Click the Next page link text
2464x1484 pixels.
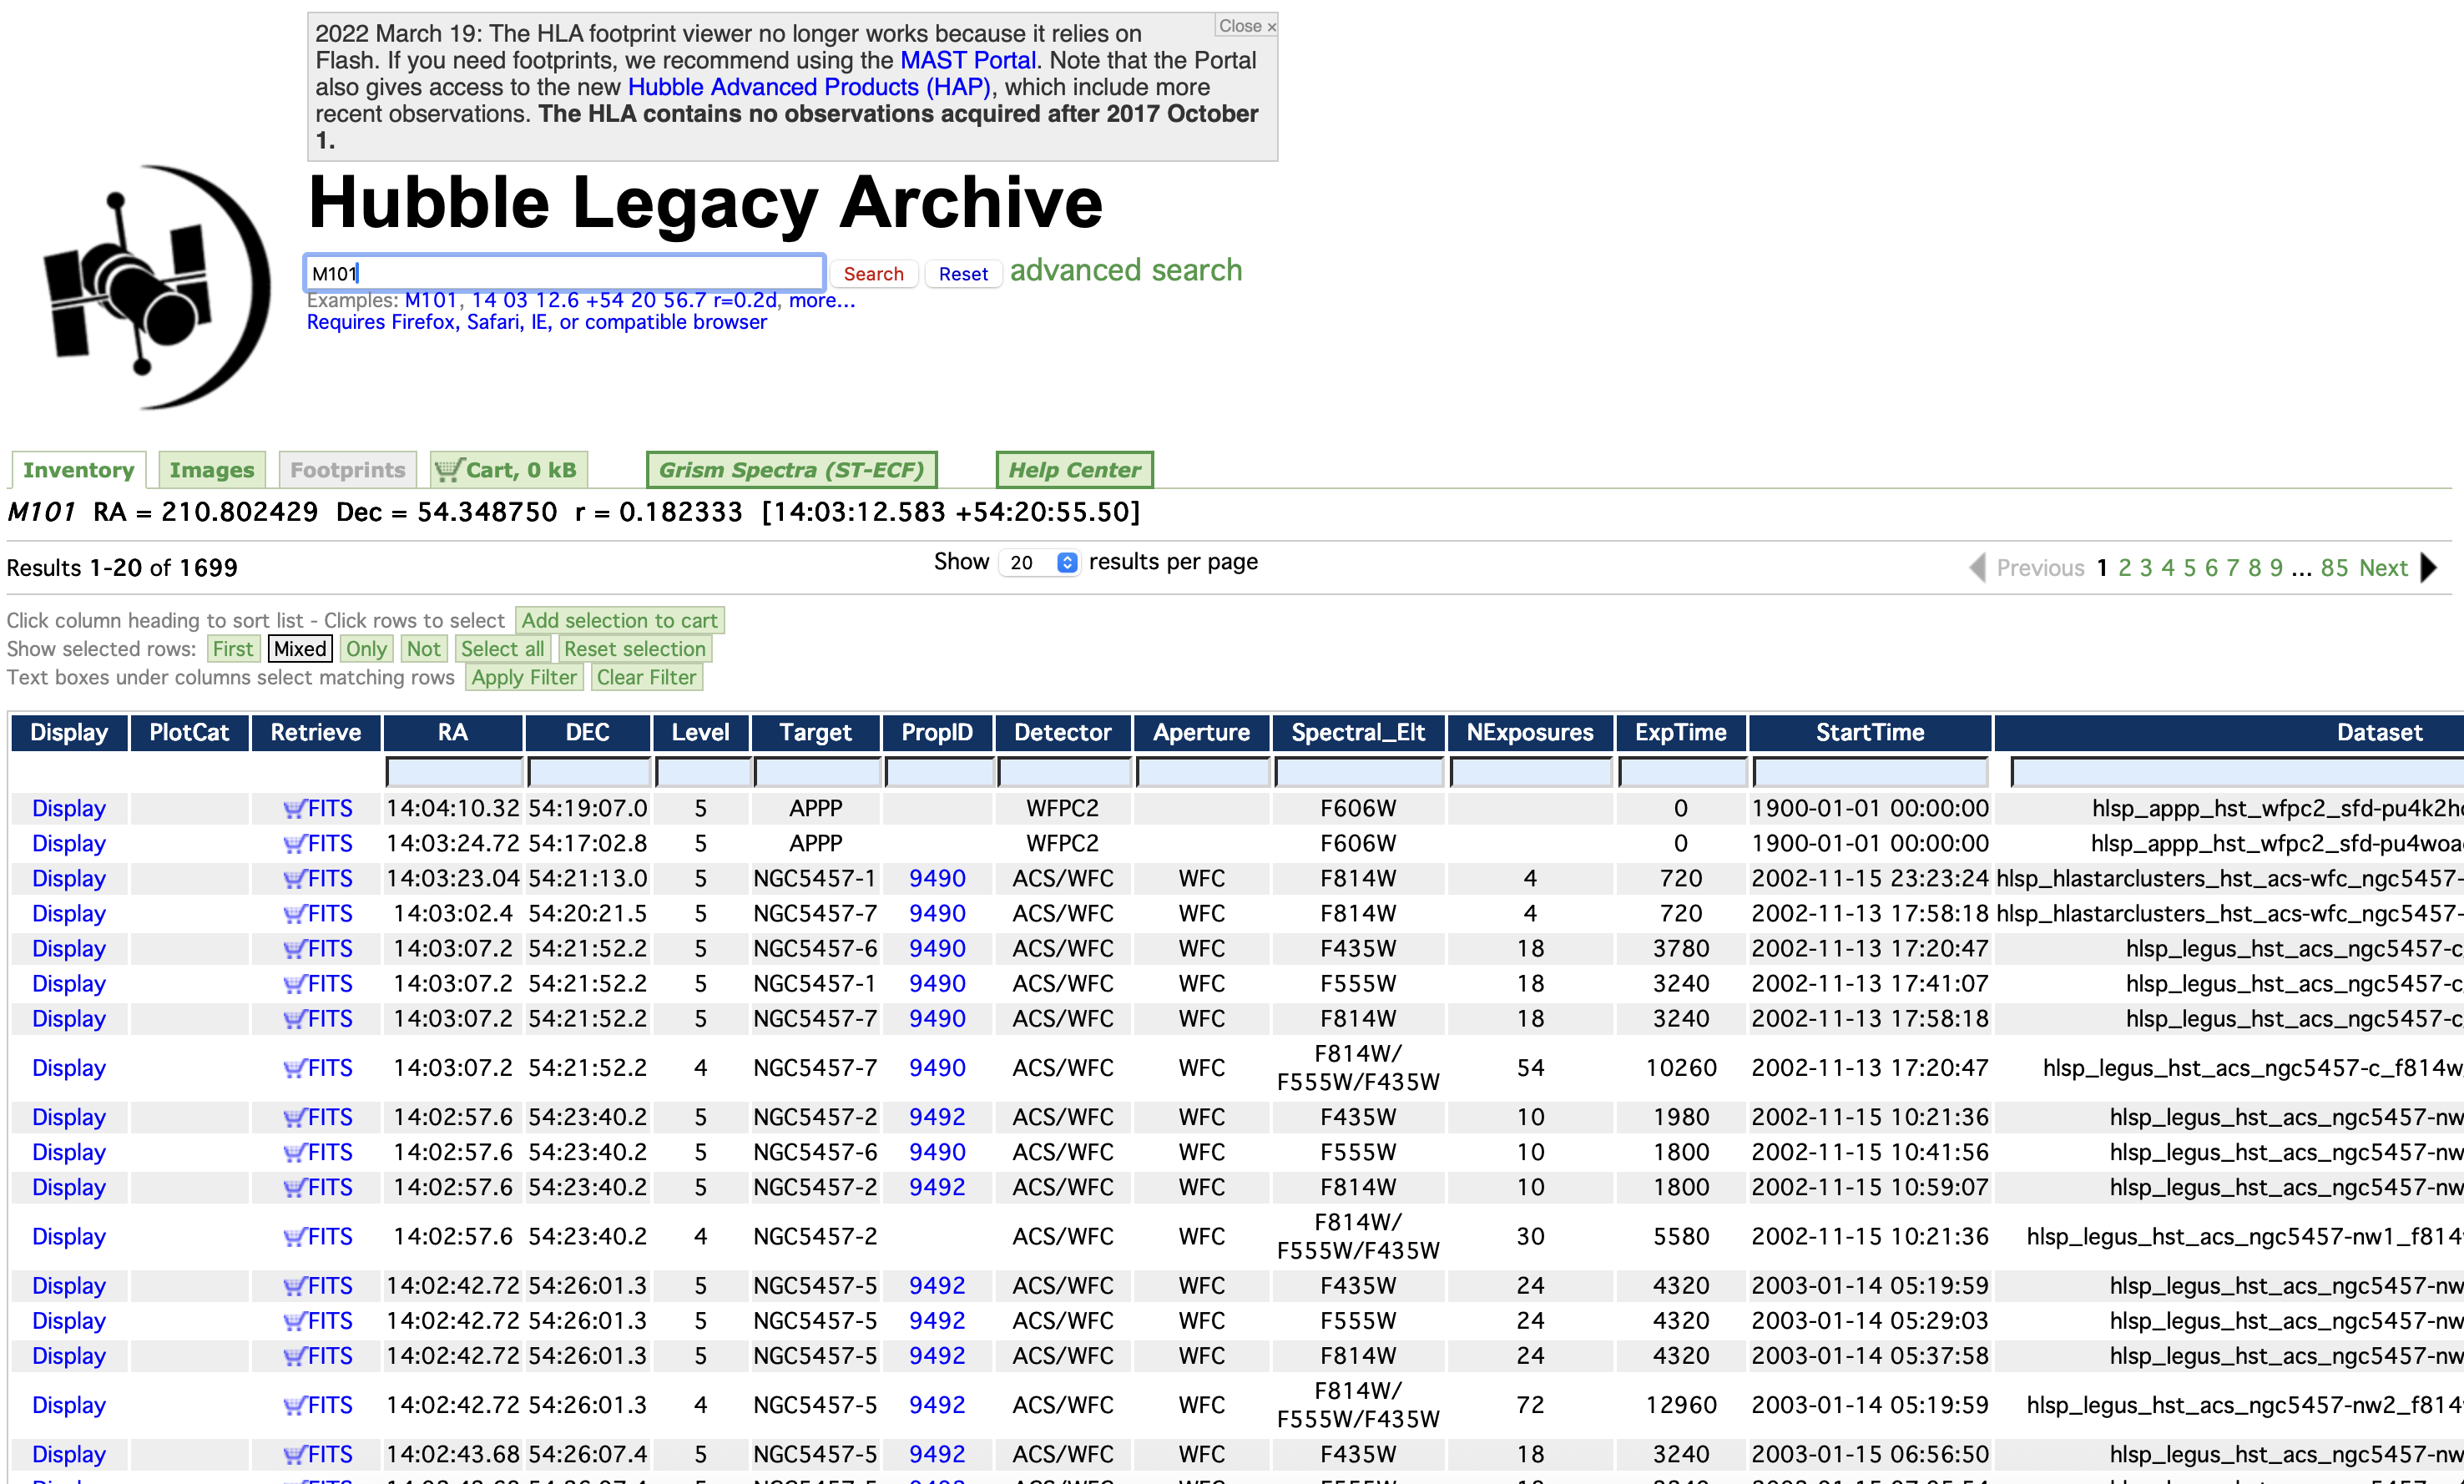point(2384,568)
